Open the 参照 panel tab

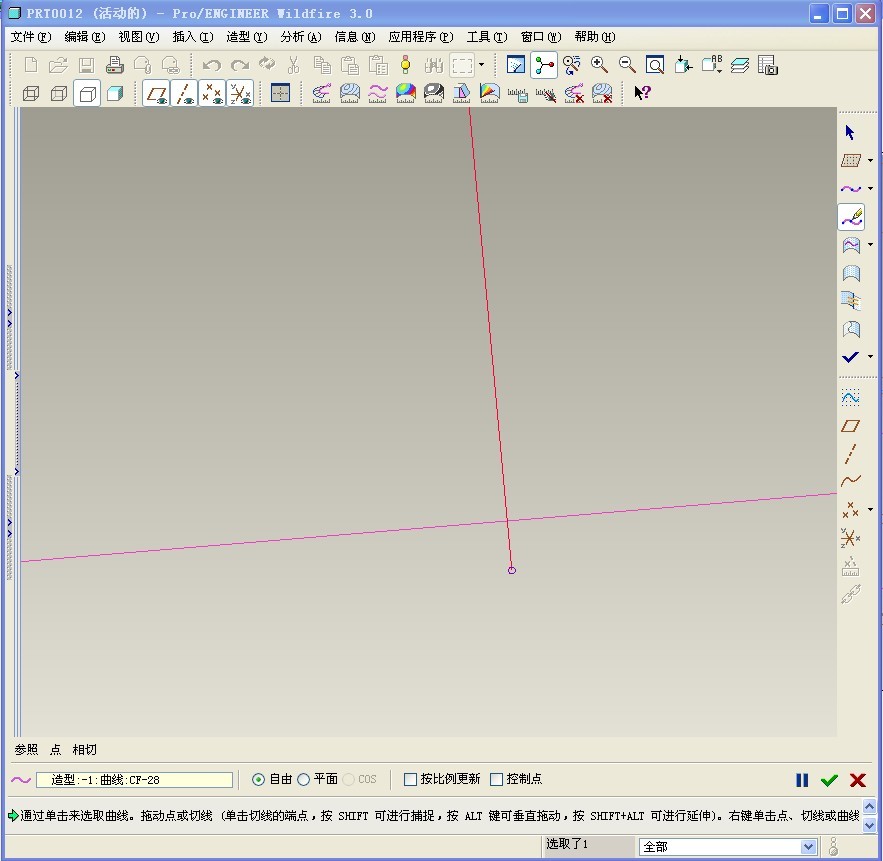tap(26, 750)
